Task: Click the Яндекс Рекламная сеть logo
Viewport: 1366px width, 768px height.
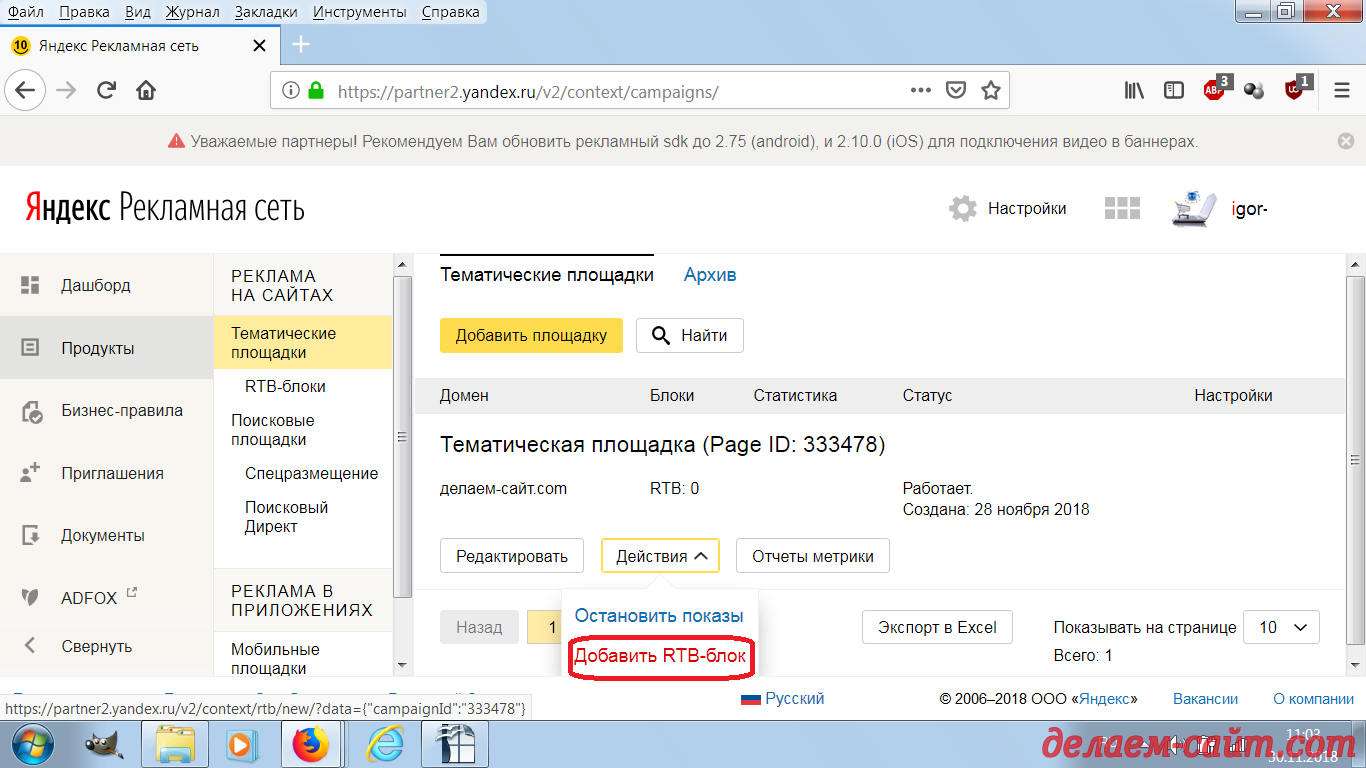Action: (165, 208)
